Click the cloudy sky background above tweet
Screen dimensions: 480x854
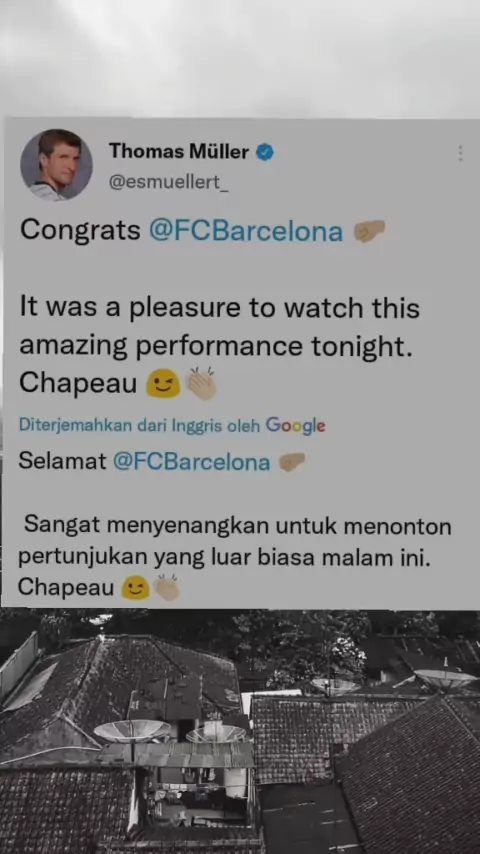pos(240,57)
